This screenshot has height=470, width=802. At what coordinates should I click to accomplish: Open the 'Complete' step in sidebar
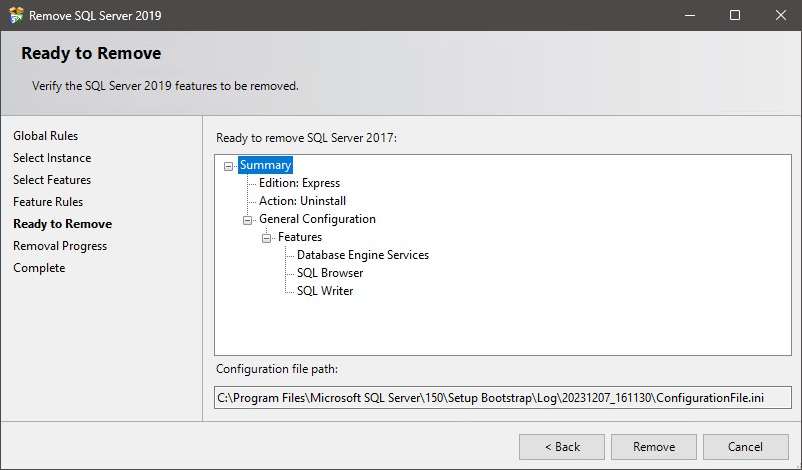click(39, 267)
